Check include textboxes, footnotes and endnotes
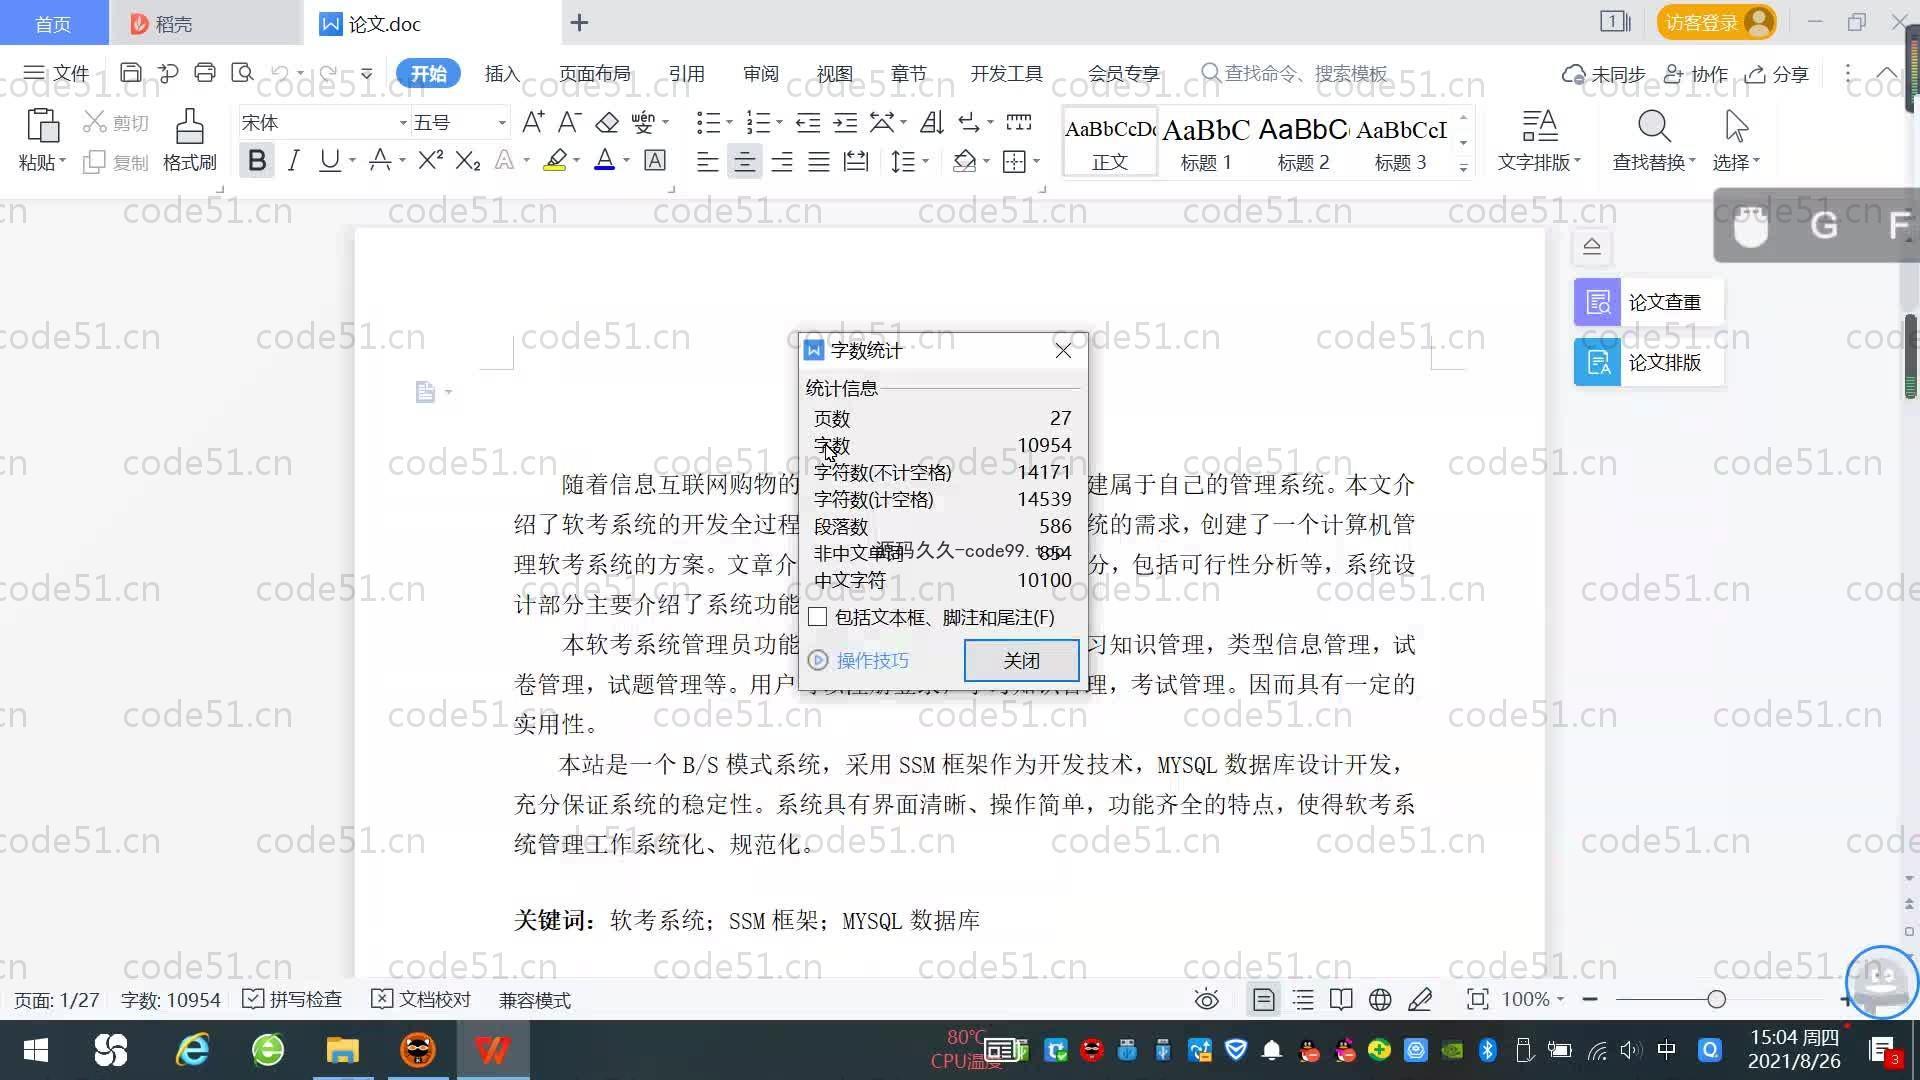Viewport: 1920px width, 1080px height. click(x=817, y=617)
